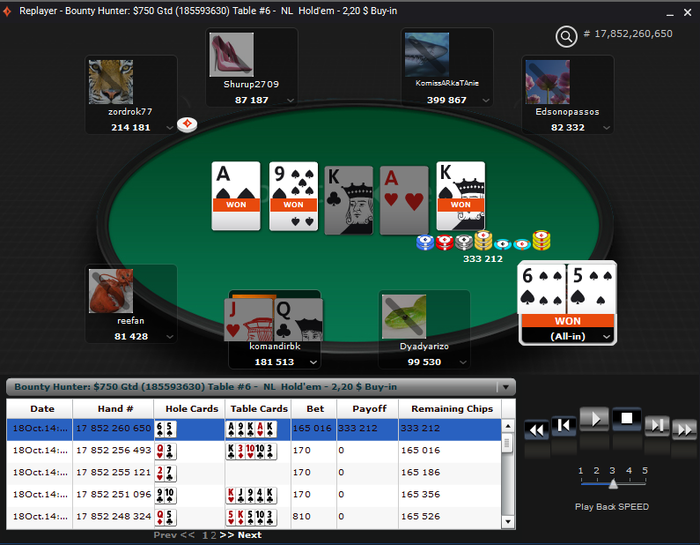Image resolution: width=700 pixels, height=545 pixels.
Task: Open zordrok77 player options chevron
Action: (x=170, y=128)
